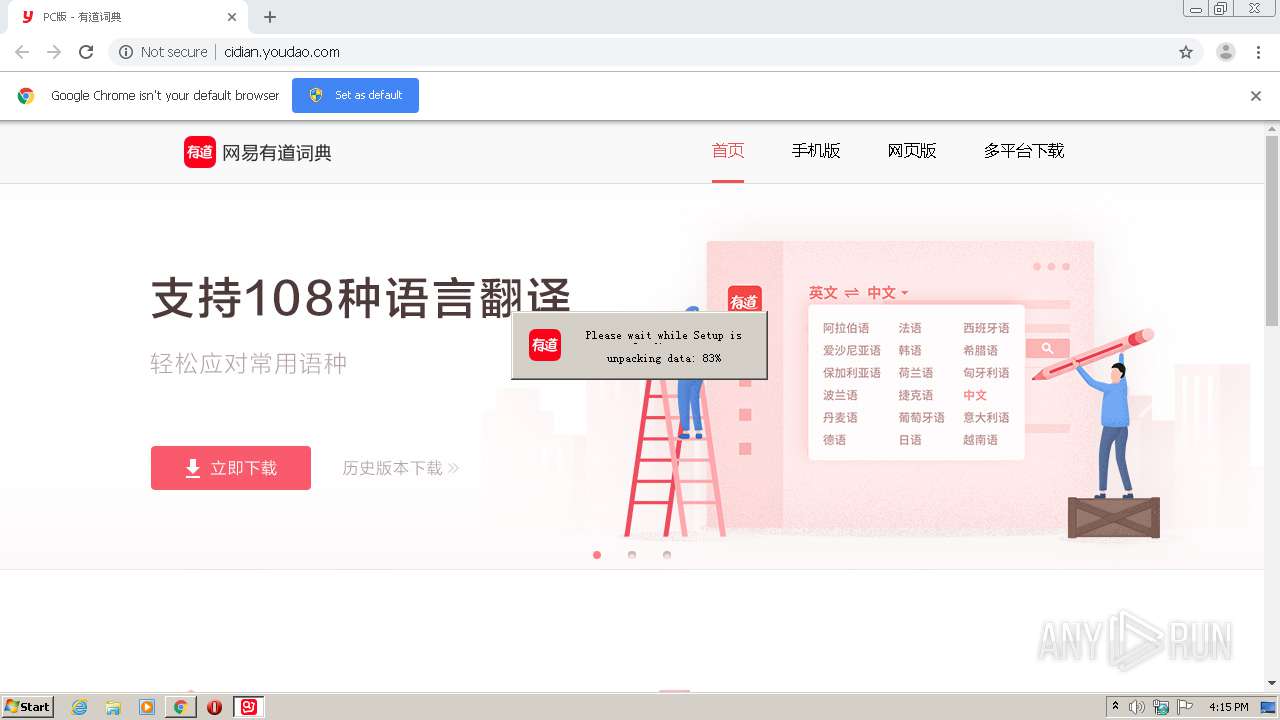Click the 英文 ⇌ 中文 language dropdown in illustration

[x=859, y=293]
